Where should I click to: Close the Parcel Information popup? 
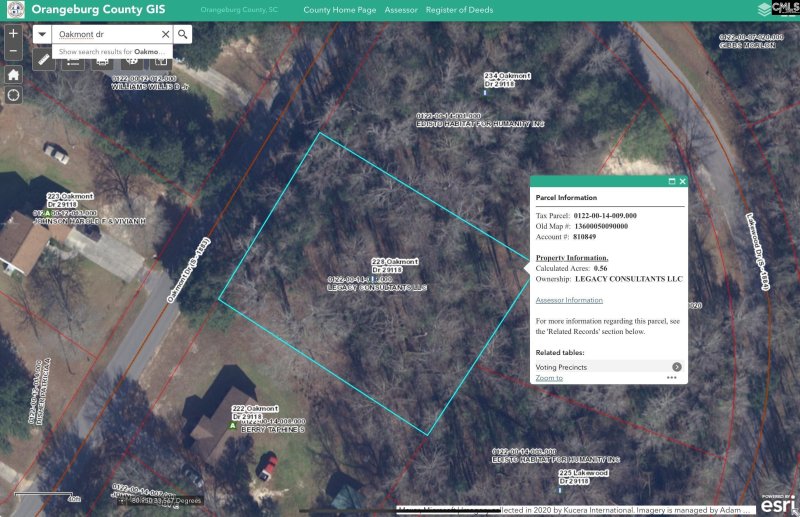coord(683,181)
